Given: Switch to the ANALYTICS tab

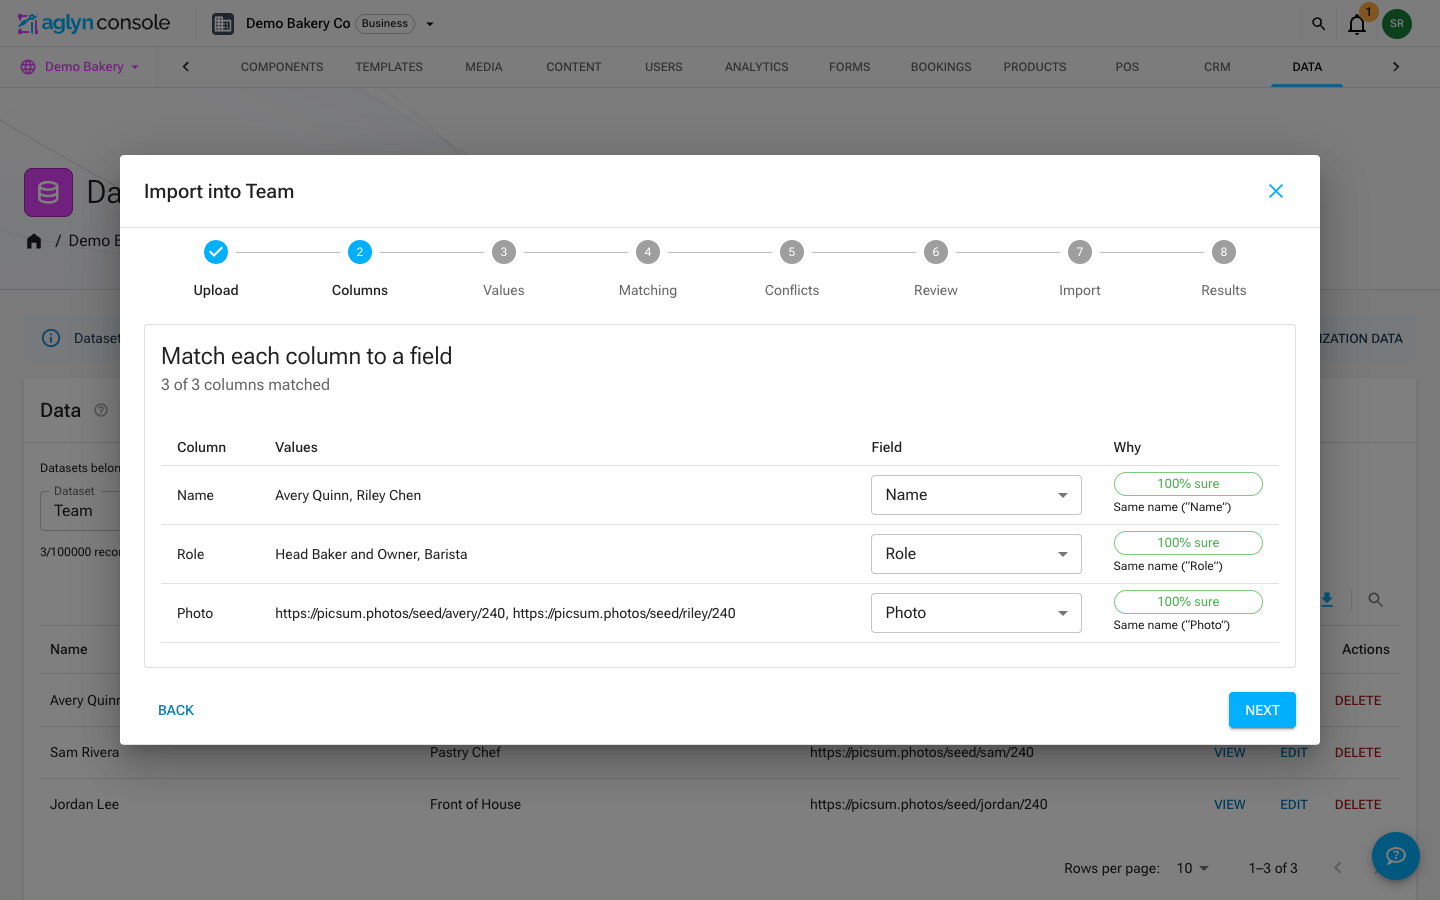Looking at the screenshot, I should tap(757, 67).
